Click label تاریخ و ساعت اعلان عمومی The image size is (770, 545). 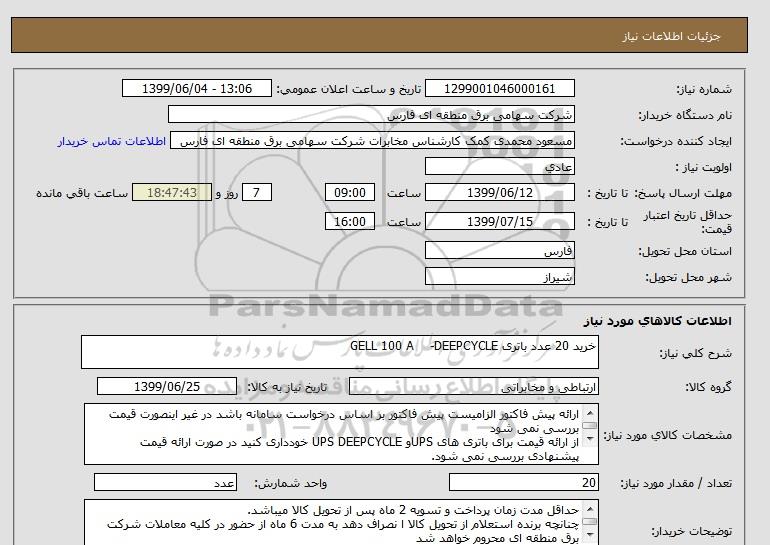tap(349, 89)
